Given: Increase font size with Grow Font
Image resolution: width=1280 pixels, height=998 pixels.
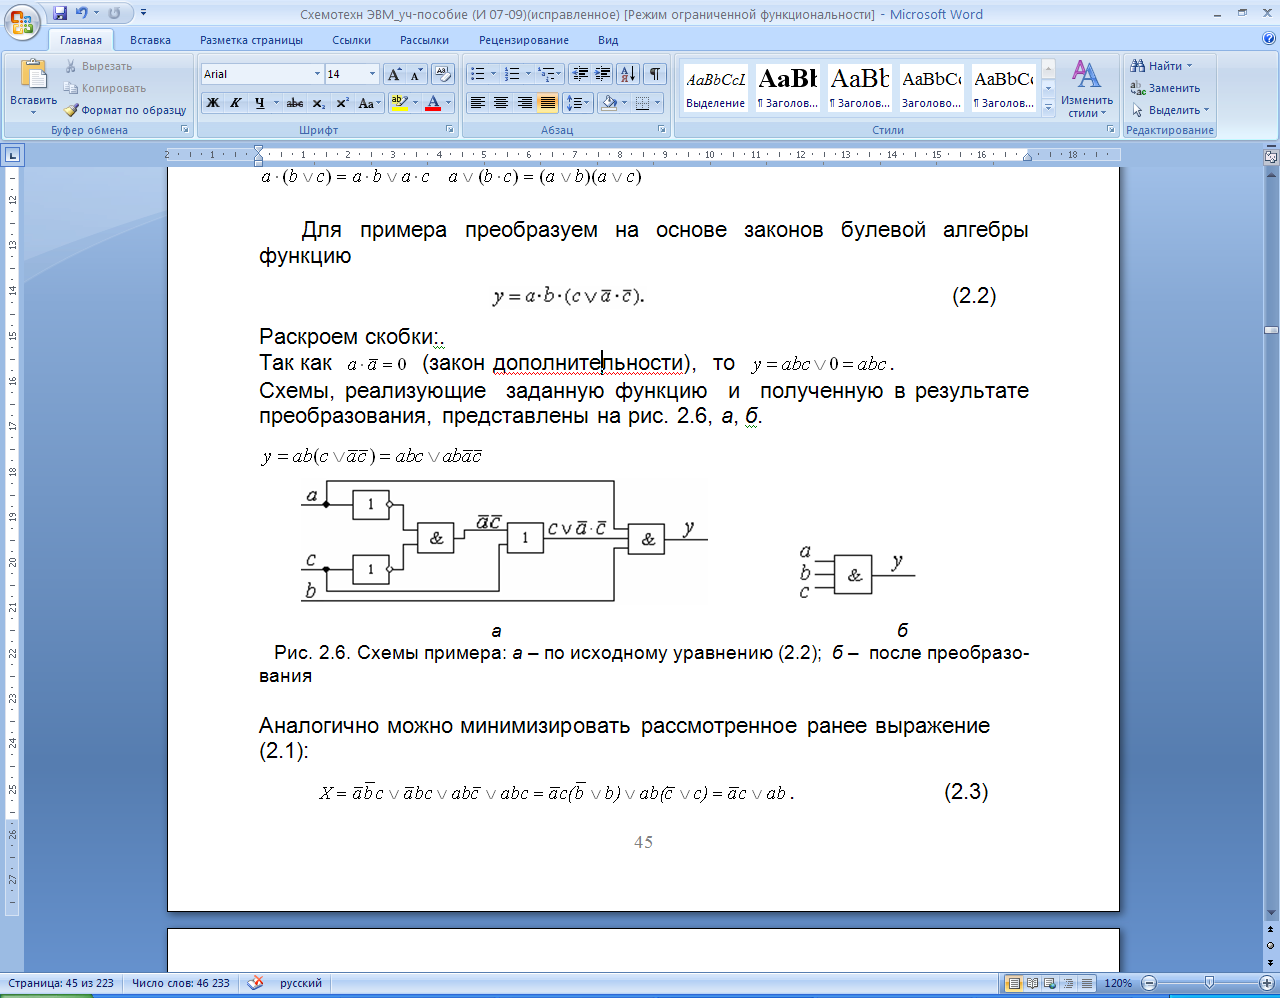Looking at the screenshot, I should pyautogui.click(x=395, y=74).
